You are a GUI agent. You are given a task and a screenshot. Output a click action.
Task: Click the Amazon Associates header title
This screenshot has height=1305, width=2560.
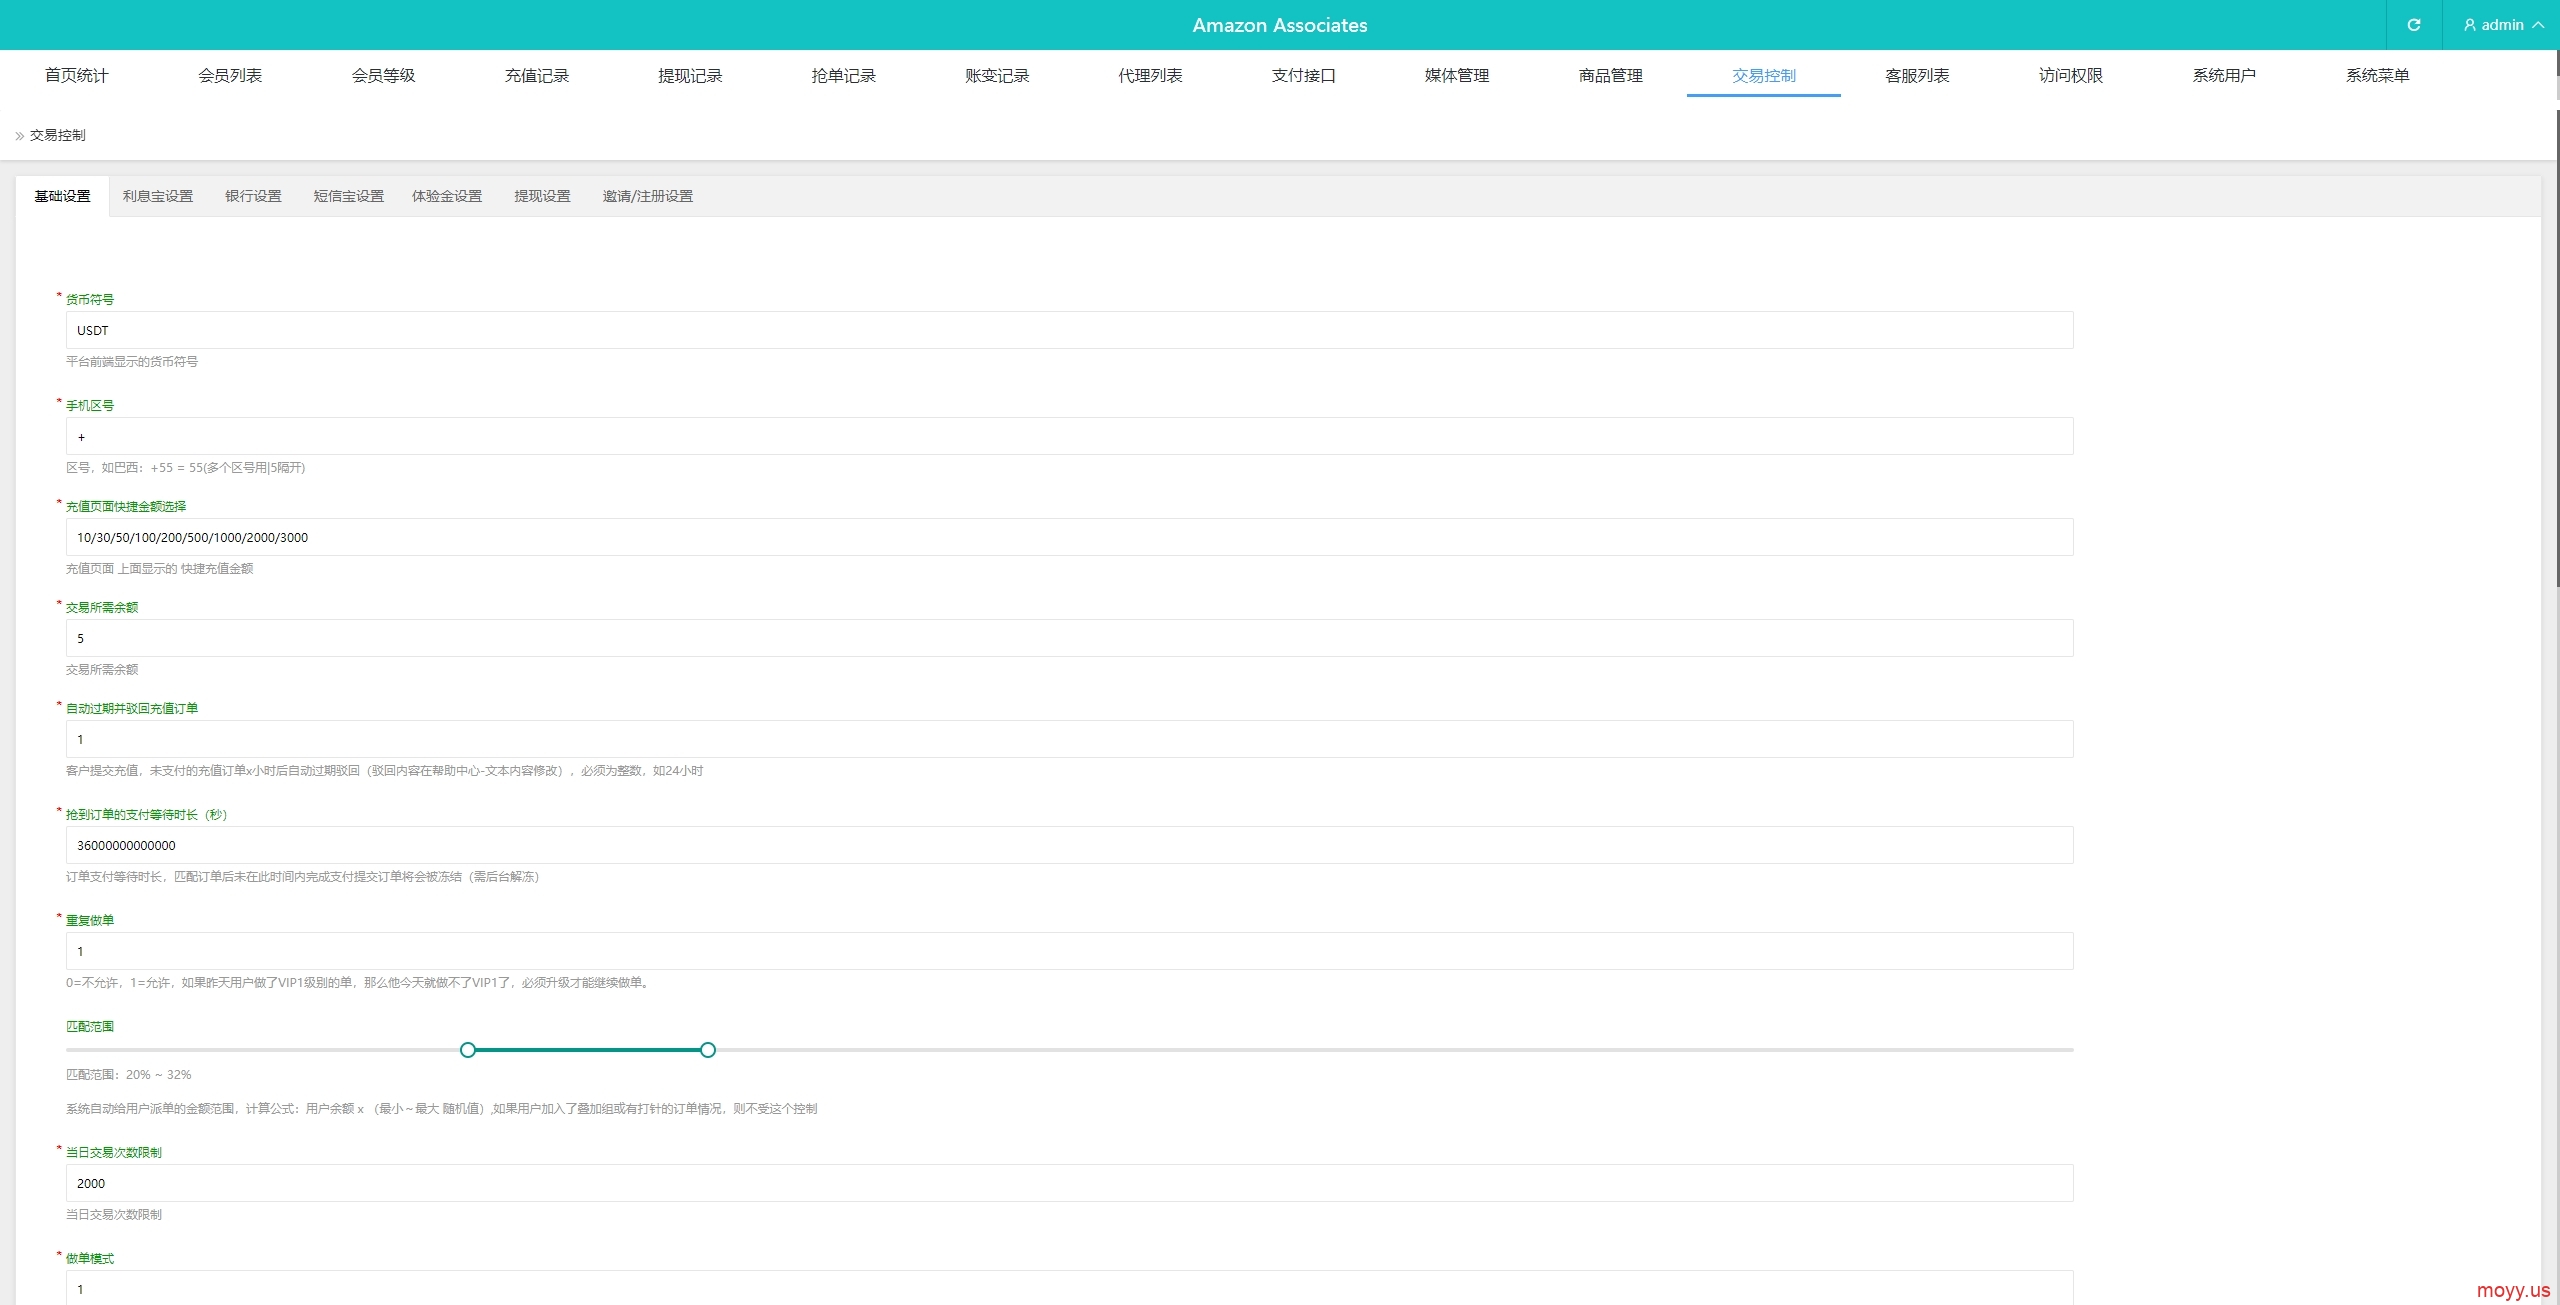coord(1280,25)
